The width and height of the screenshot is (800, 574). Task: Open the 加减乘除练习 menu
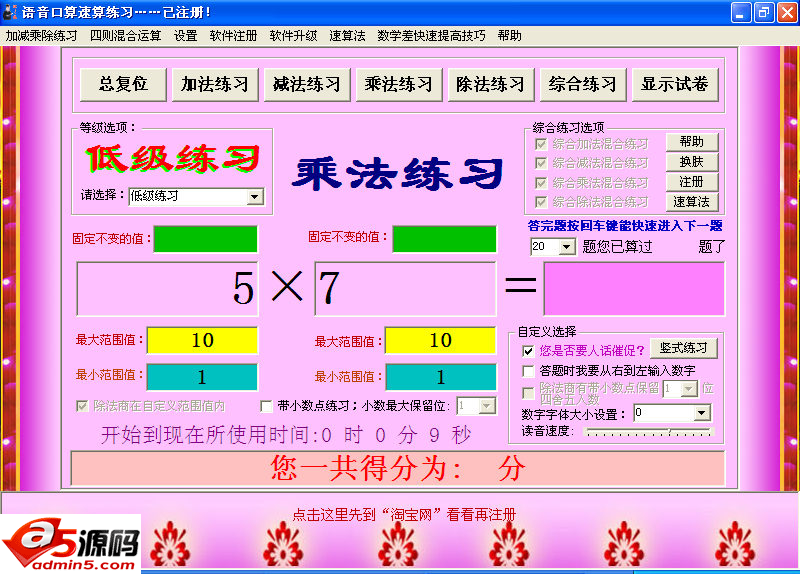click(x=41, y=36)
